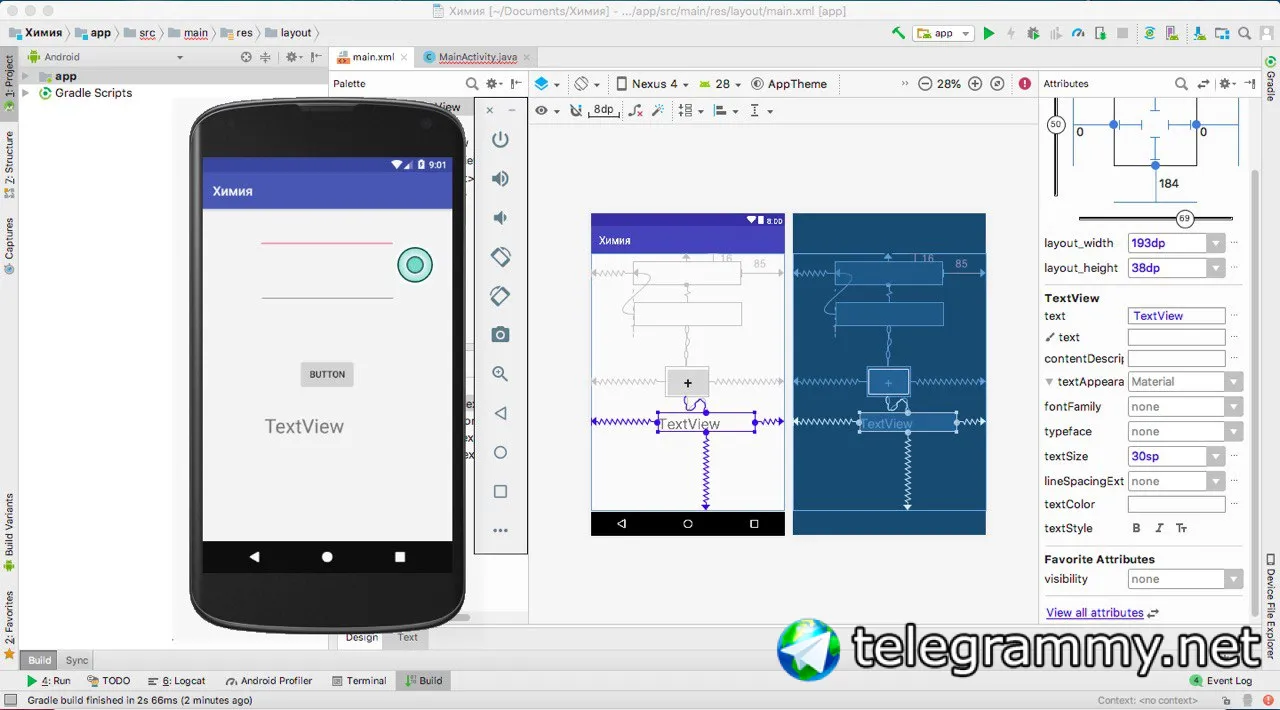
Task: Click the emulator power button icon
Action: pyautogui.click(x=500, y=140)
